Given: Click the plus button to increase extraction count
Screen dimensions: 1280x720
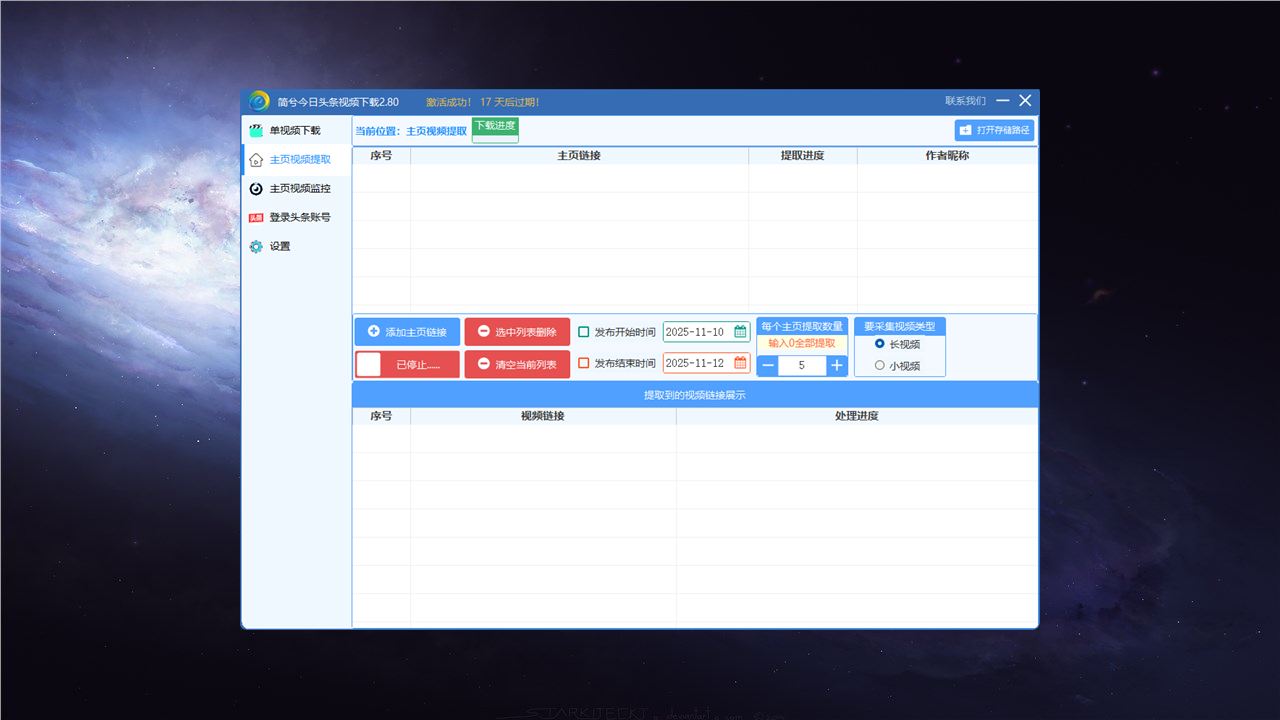Looking at the screenshot, I should (837, 366).
